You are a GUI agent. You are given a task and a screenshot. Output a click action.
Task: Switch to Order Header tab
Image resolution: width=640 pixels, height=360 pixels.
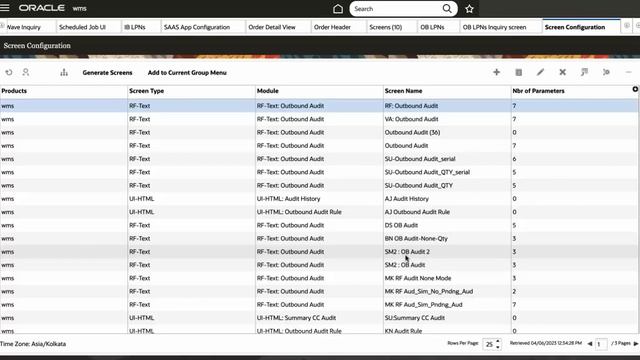tap(332, 27)
